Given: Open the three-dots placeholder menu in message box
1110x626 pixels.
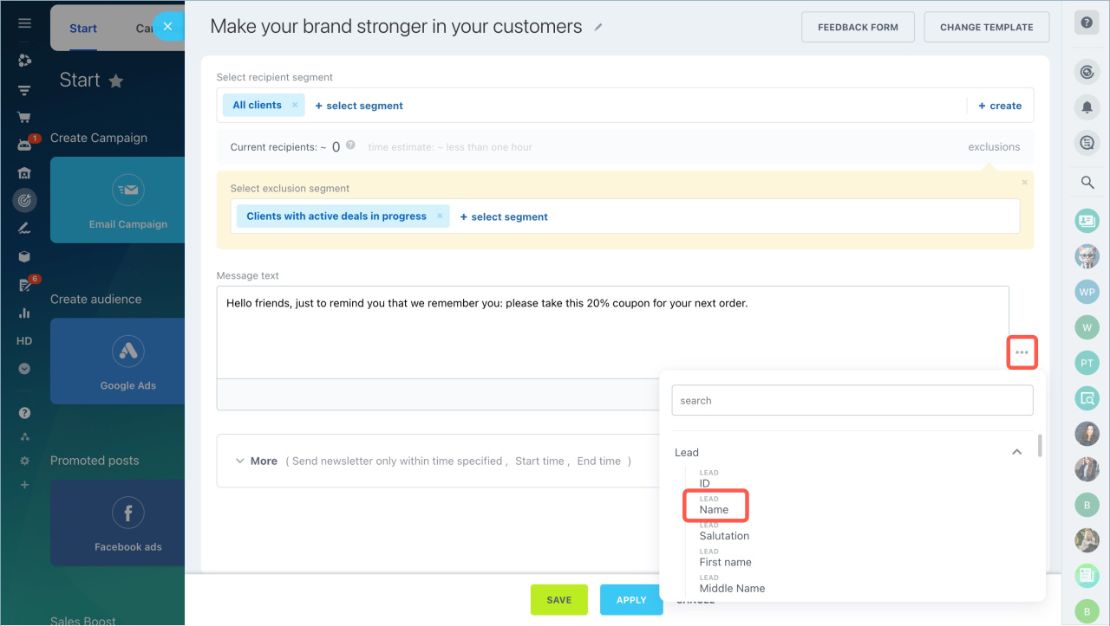Looking at the screenshot, I should (x=1022, y=352).
